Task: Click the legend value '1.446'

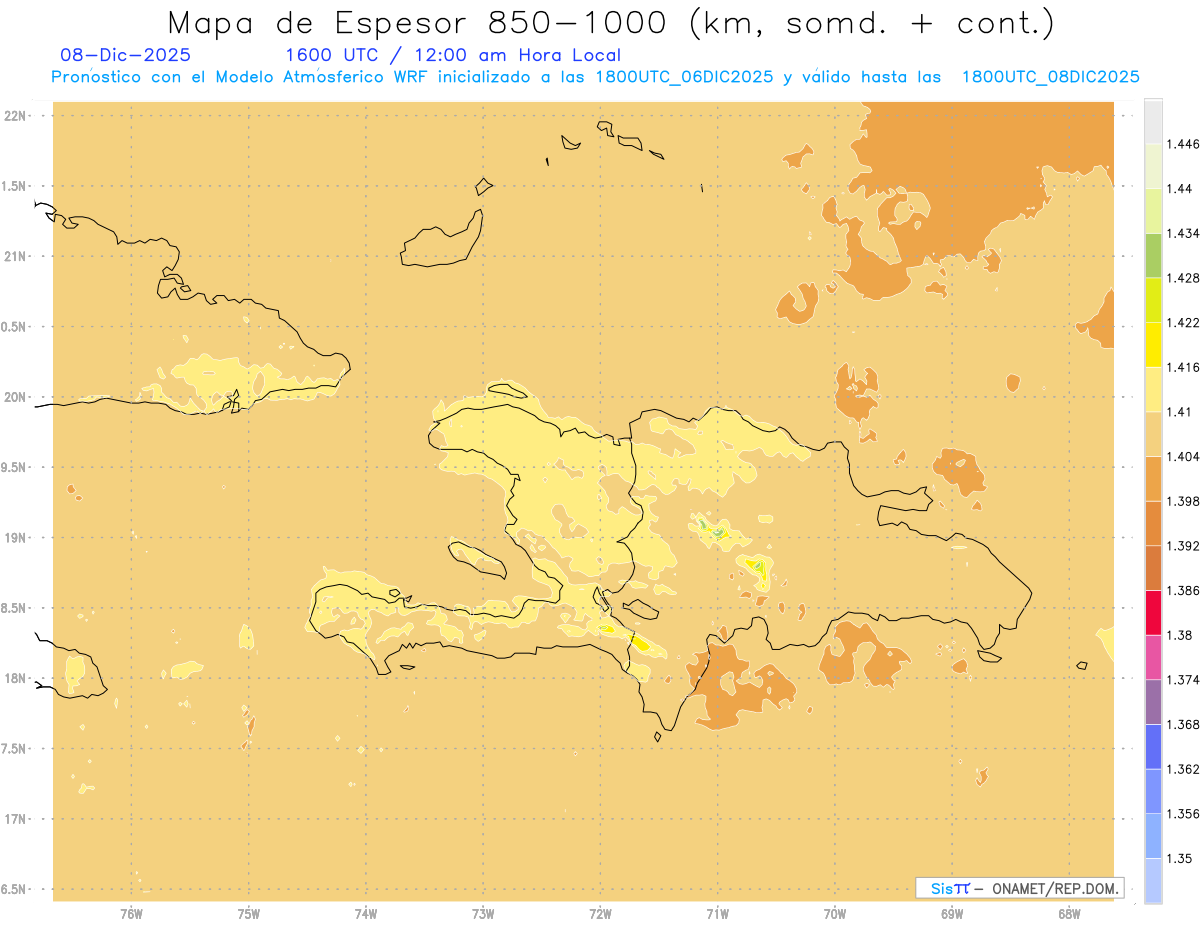Action: 1183,144
